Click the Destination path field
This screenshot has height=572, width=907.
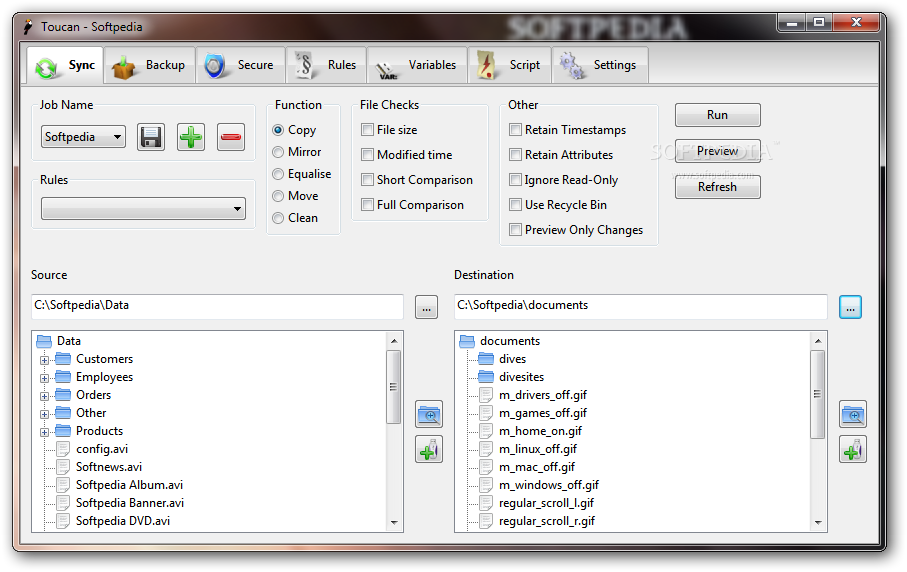click(x=641, y=307)
